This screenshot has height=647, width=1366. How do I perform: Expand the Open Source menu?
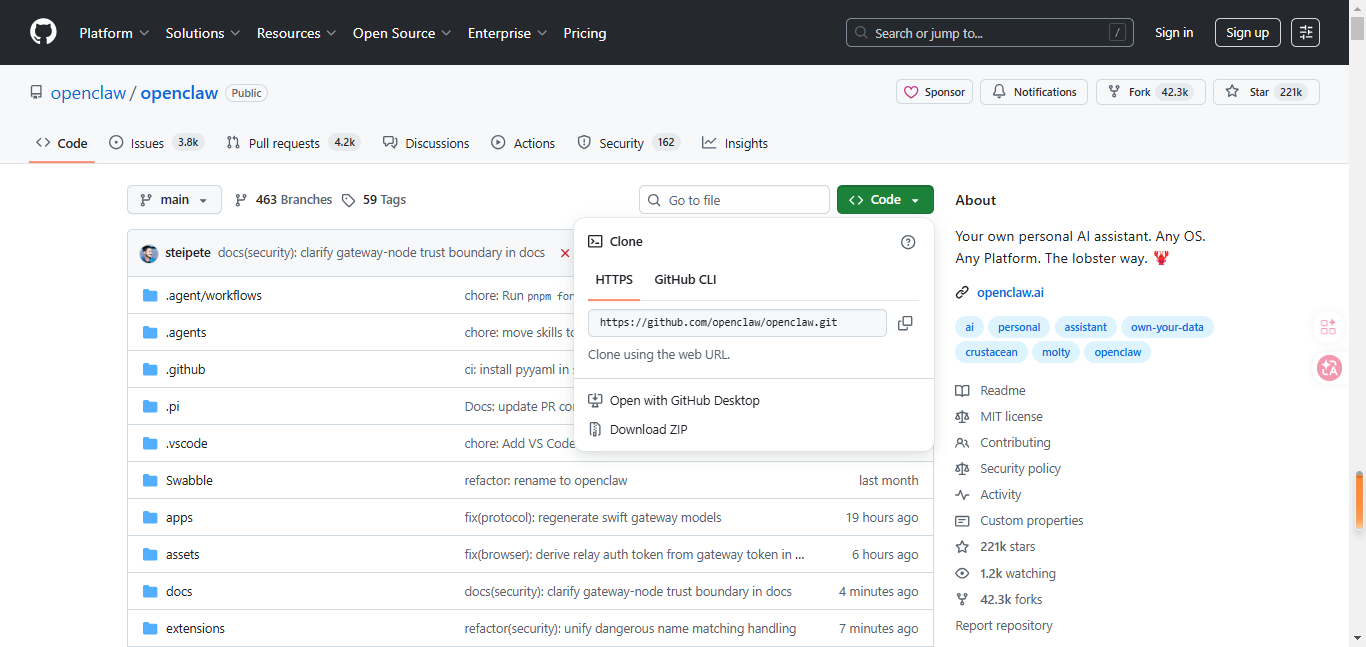pos(402,33)
